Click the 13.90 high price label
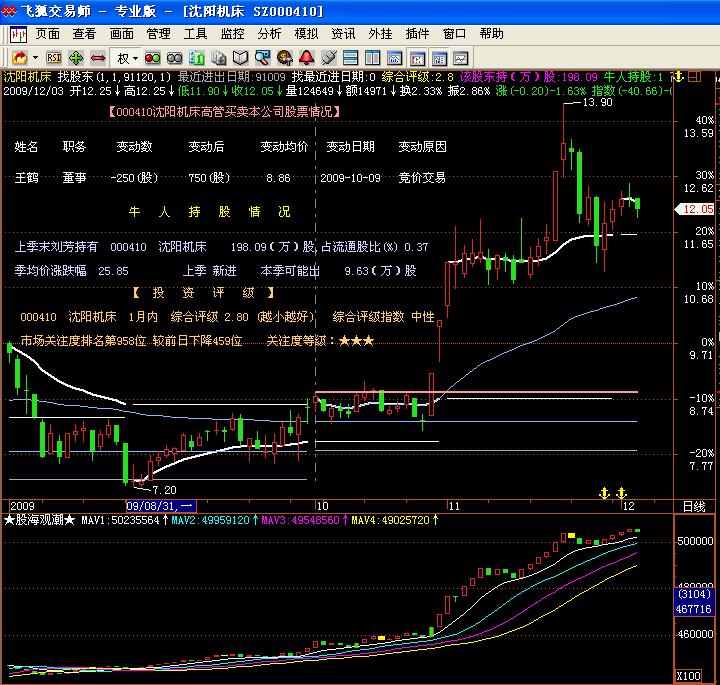Screen dimensions: 720x685 click(597, 102)
